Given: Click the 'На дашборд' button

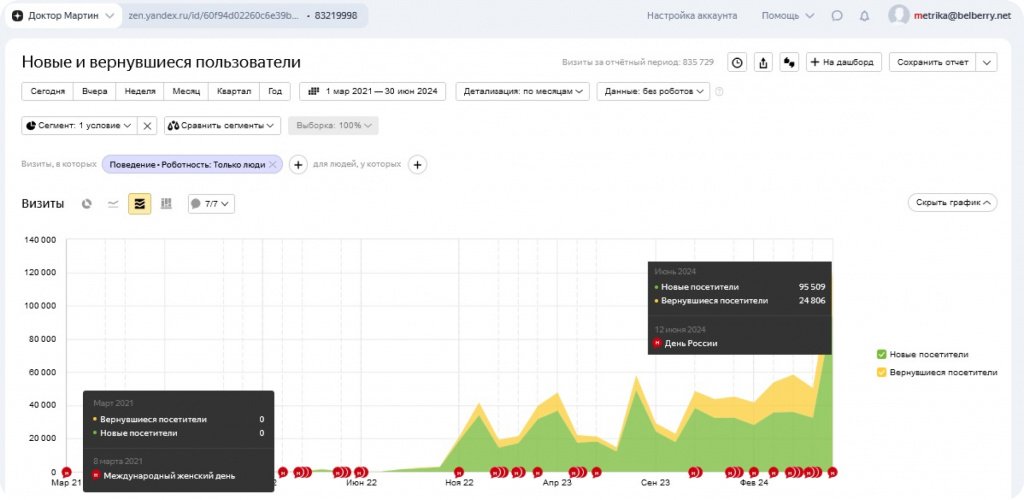Looking at the screenshot, I should [844, 62].
